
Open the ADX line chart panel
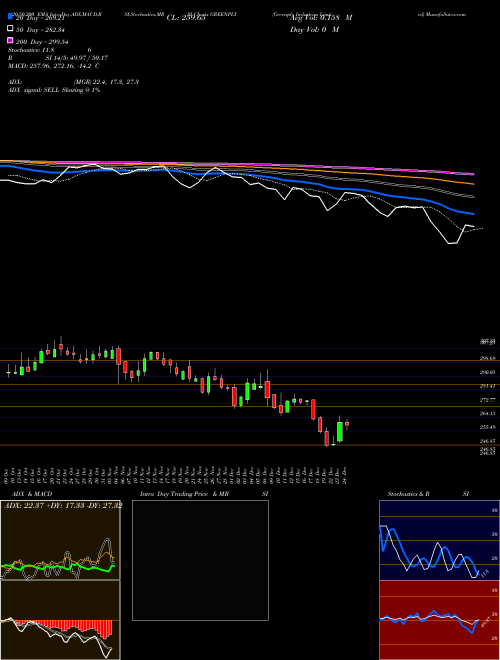click(x=60, y=540)
